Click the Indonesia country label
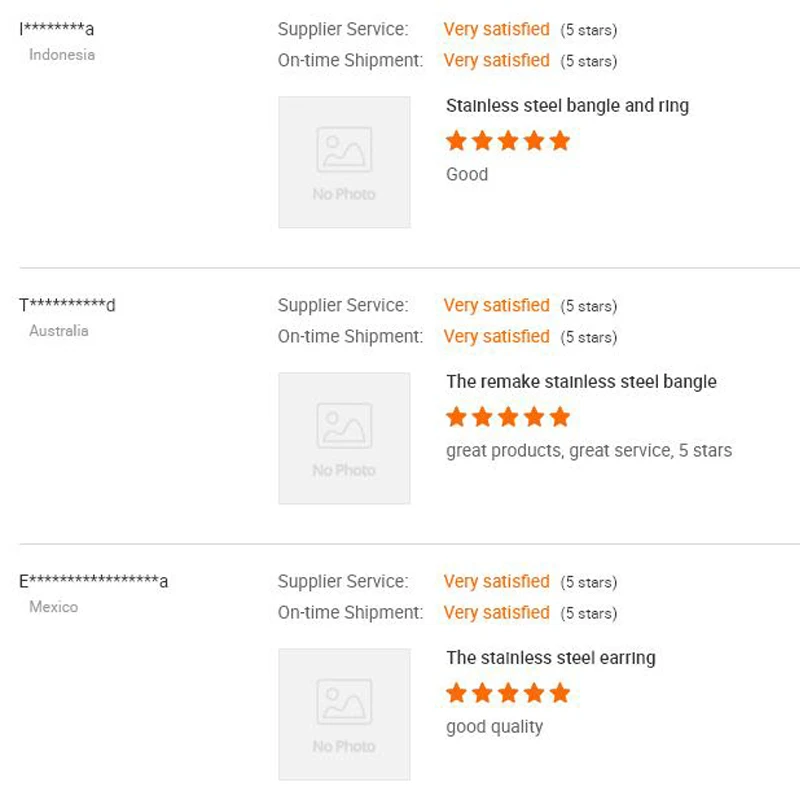The image size is (800, 800). coord(62,55)
